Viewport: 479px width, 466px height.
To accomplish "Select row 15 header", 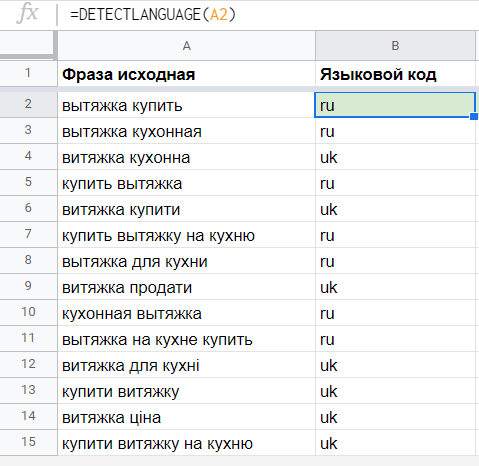I will point(28,442).
